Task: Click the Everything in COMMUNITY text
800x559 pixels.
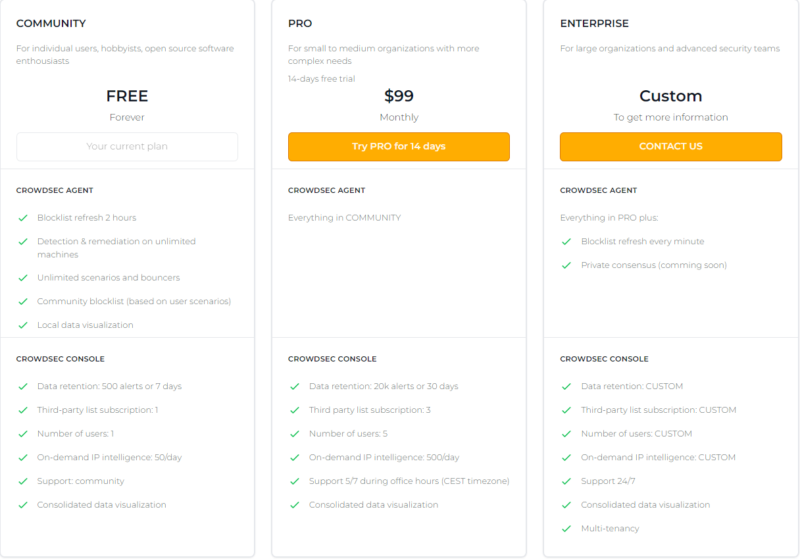Action: click(x=344, y=217)
